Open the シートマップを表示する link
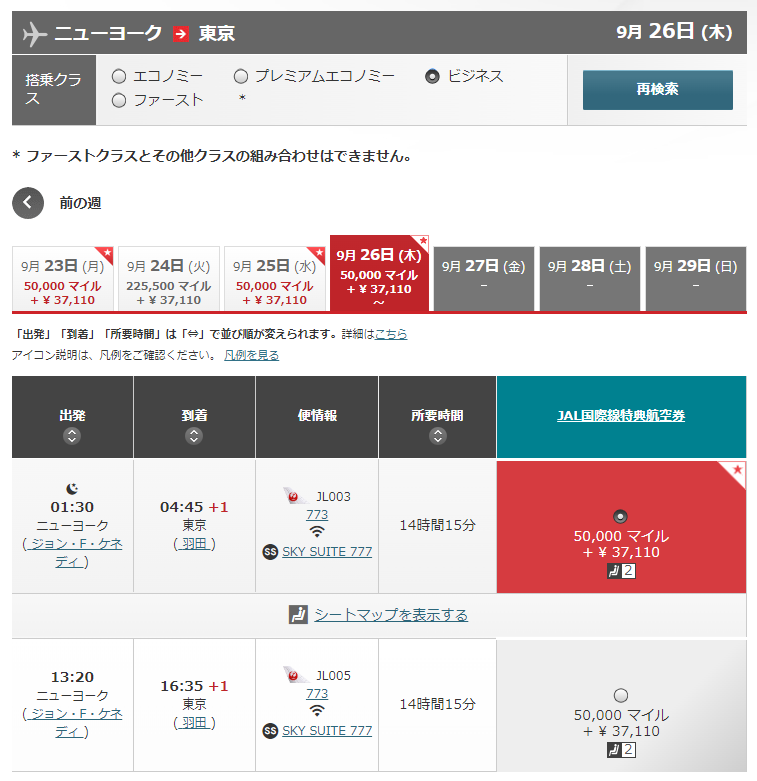Viewport: 757px width, 781px height. point(391,615)
